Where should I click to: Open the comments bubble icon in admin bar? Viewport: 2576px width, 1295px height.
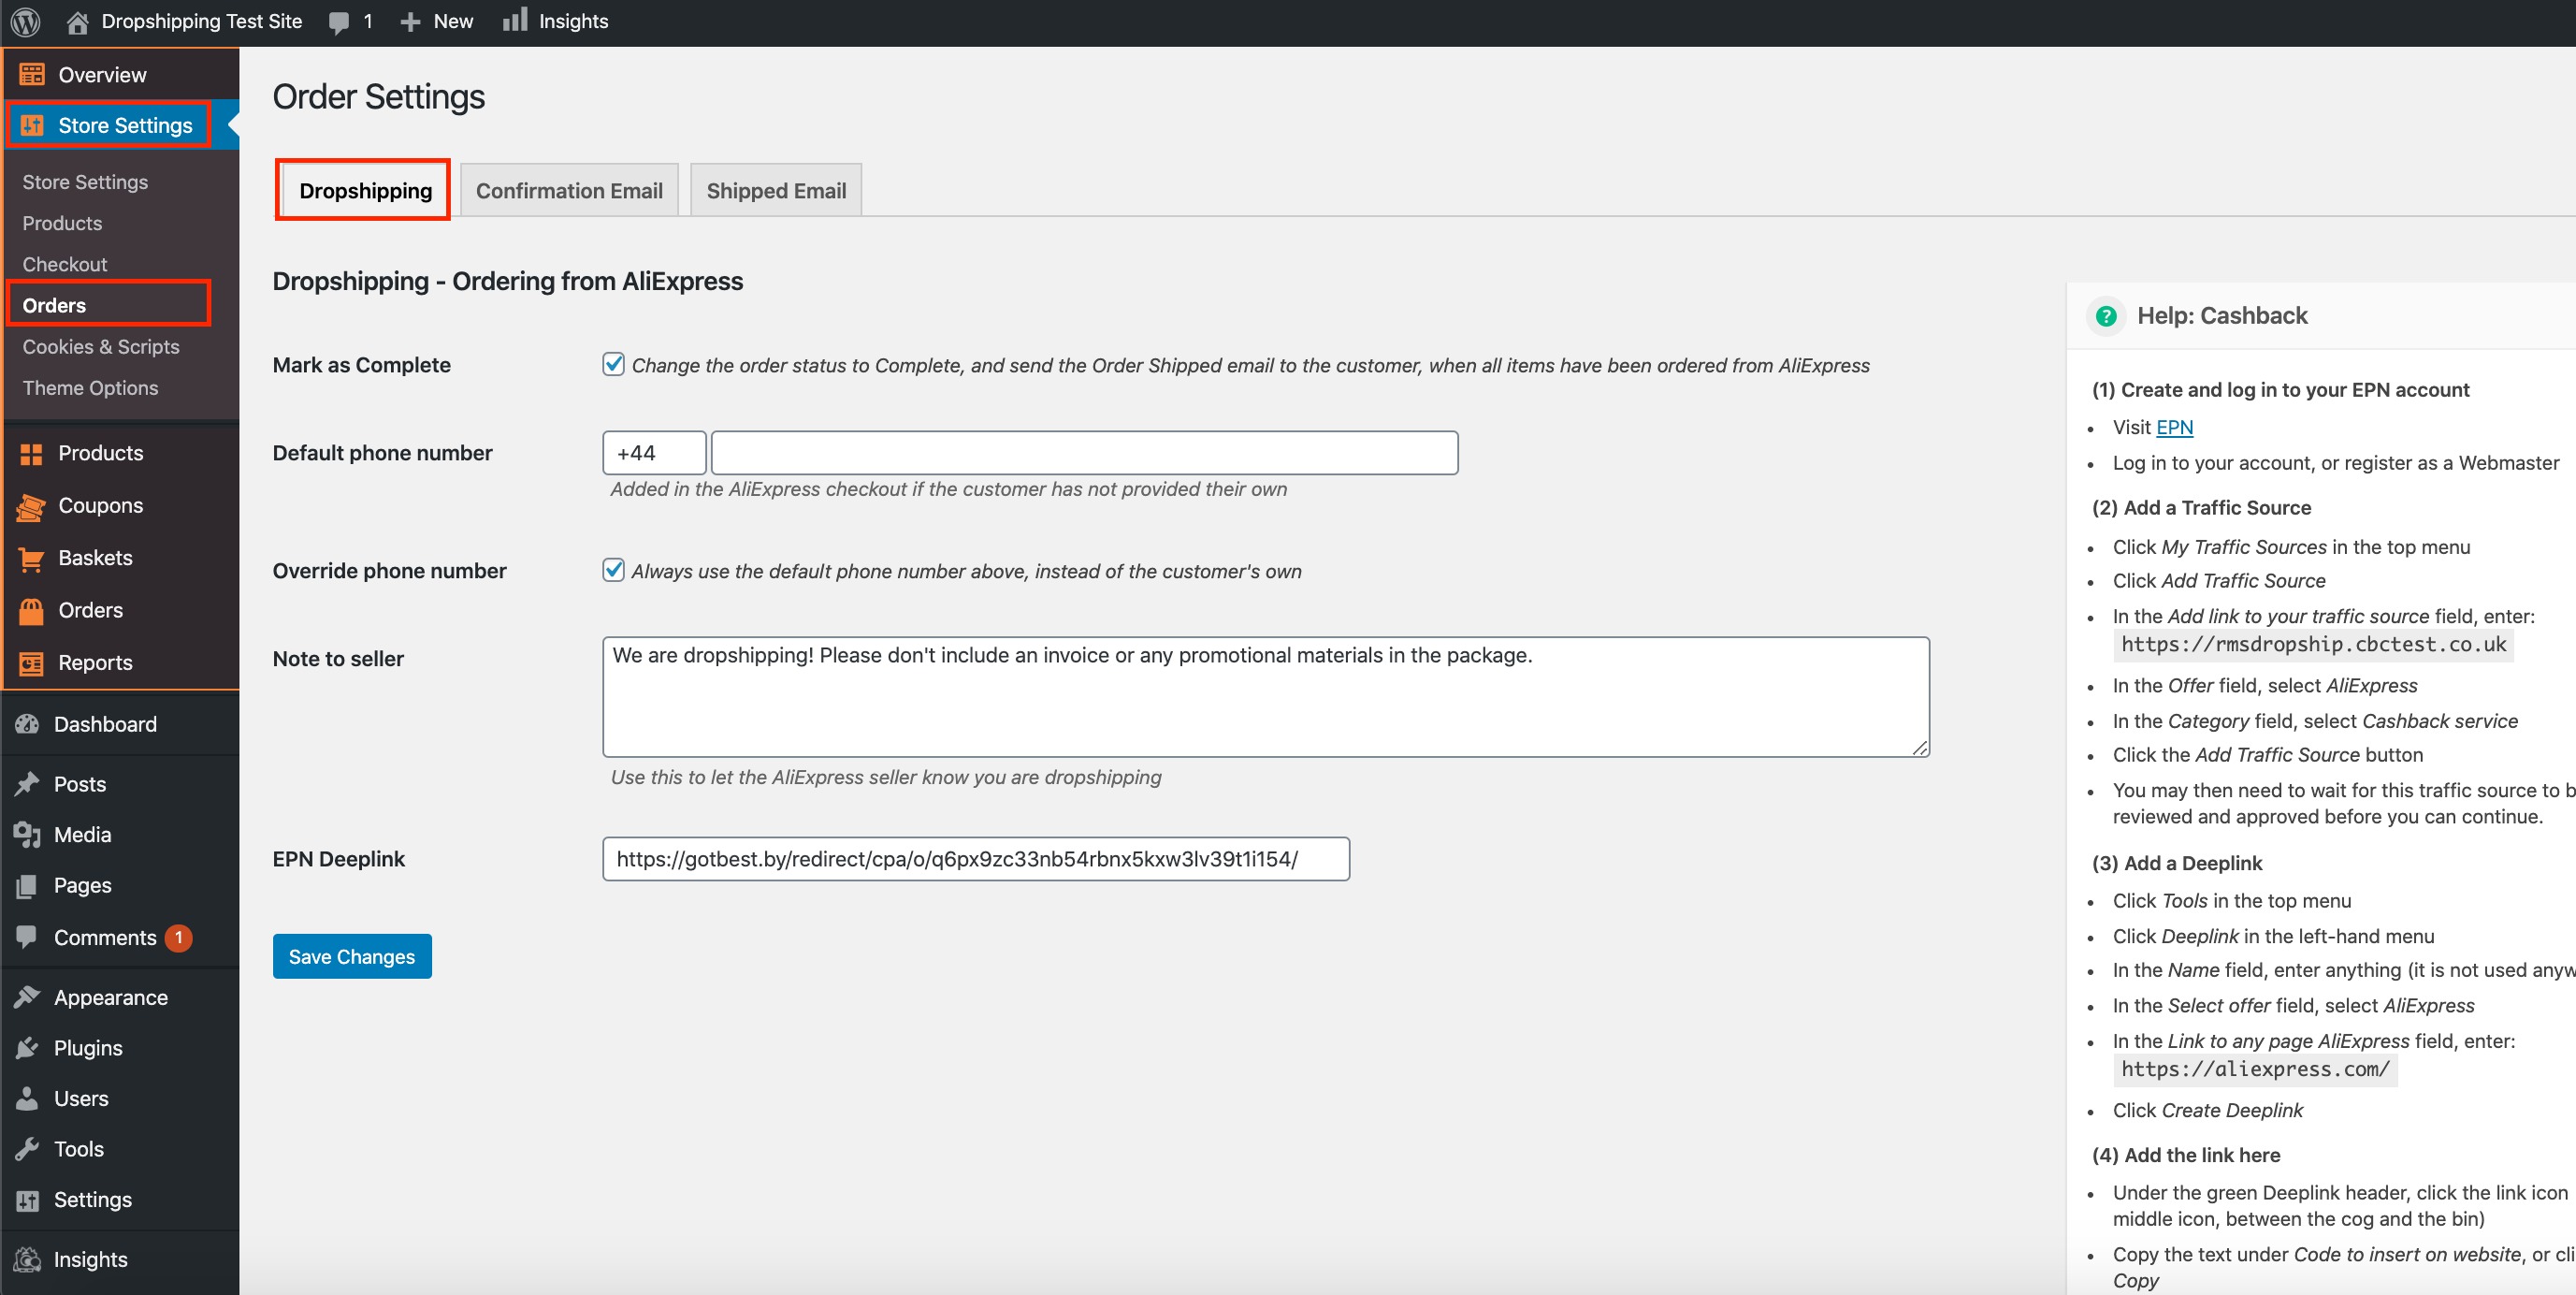click(339, 22)
